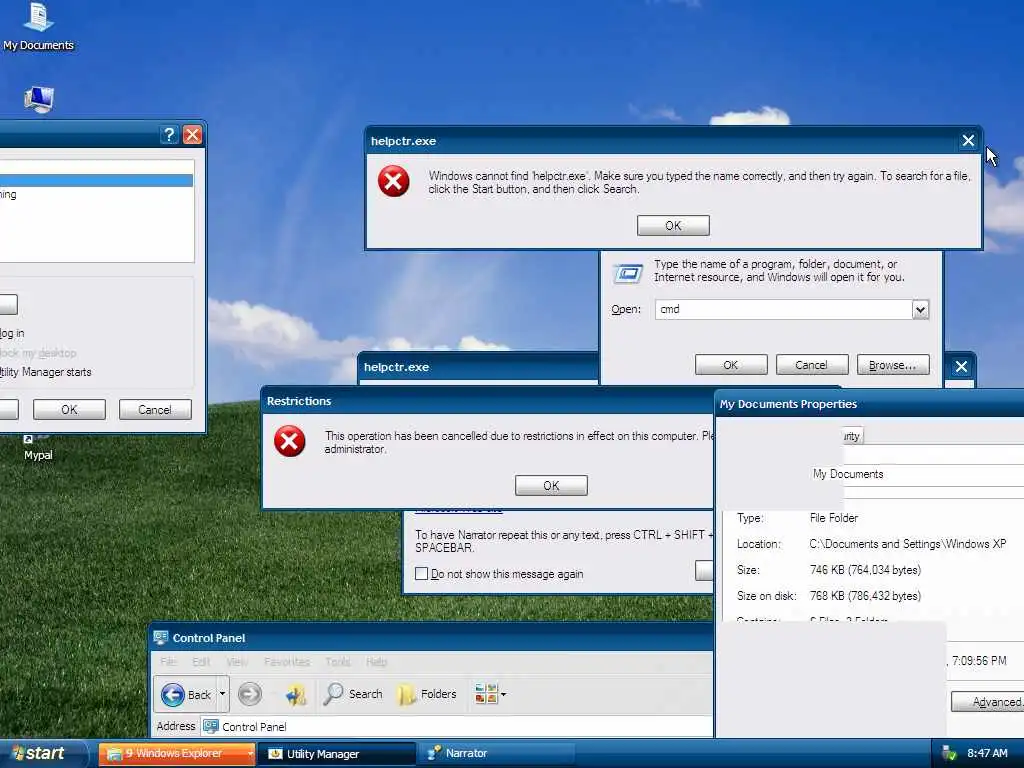The width and height of the screenshot is (1024, 768).
Task: Click the 7:09:56 PM timestamp in Properties
Action: pos(979,661)
